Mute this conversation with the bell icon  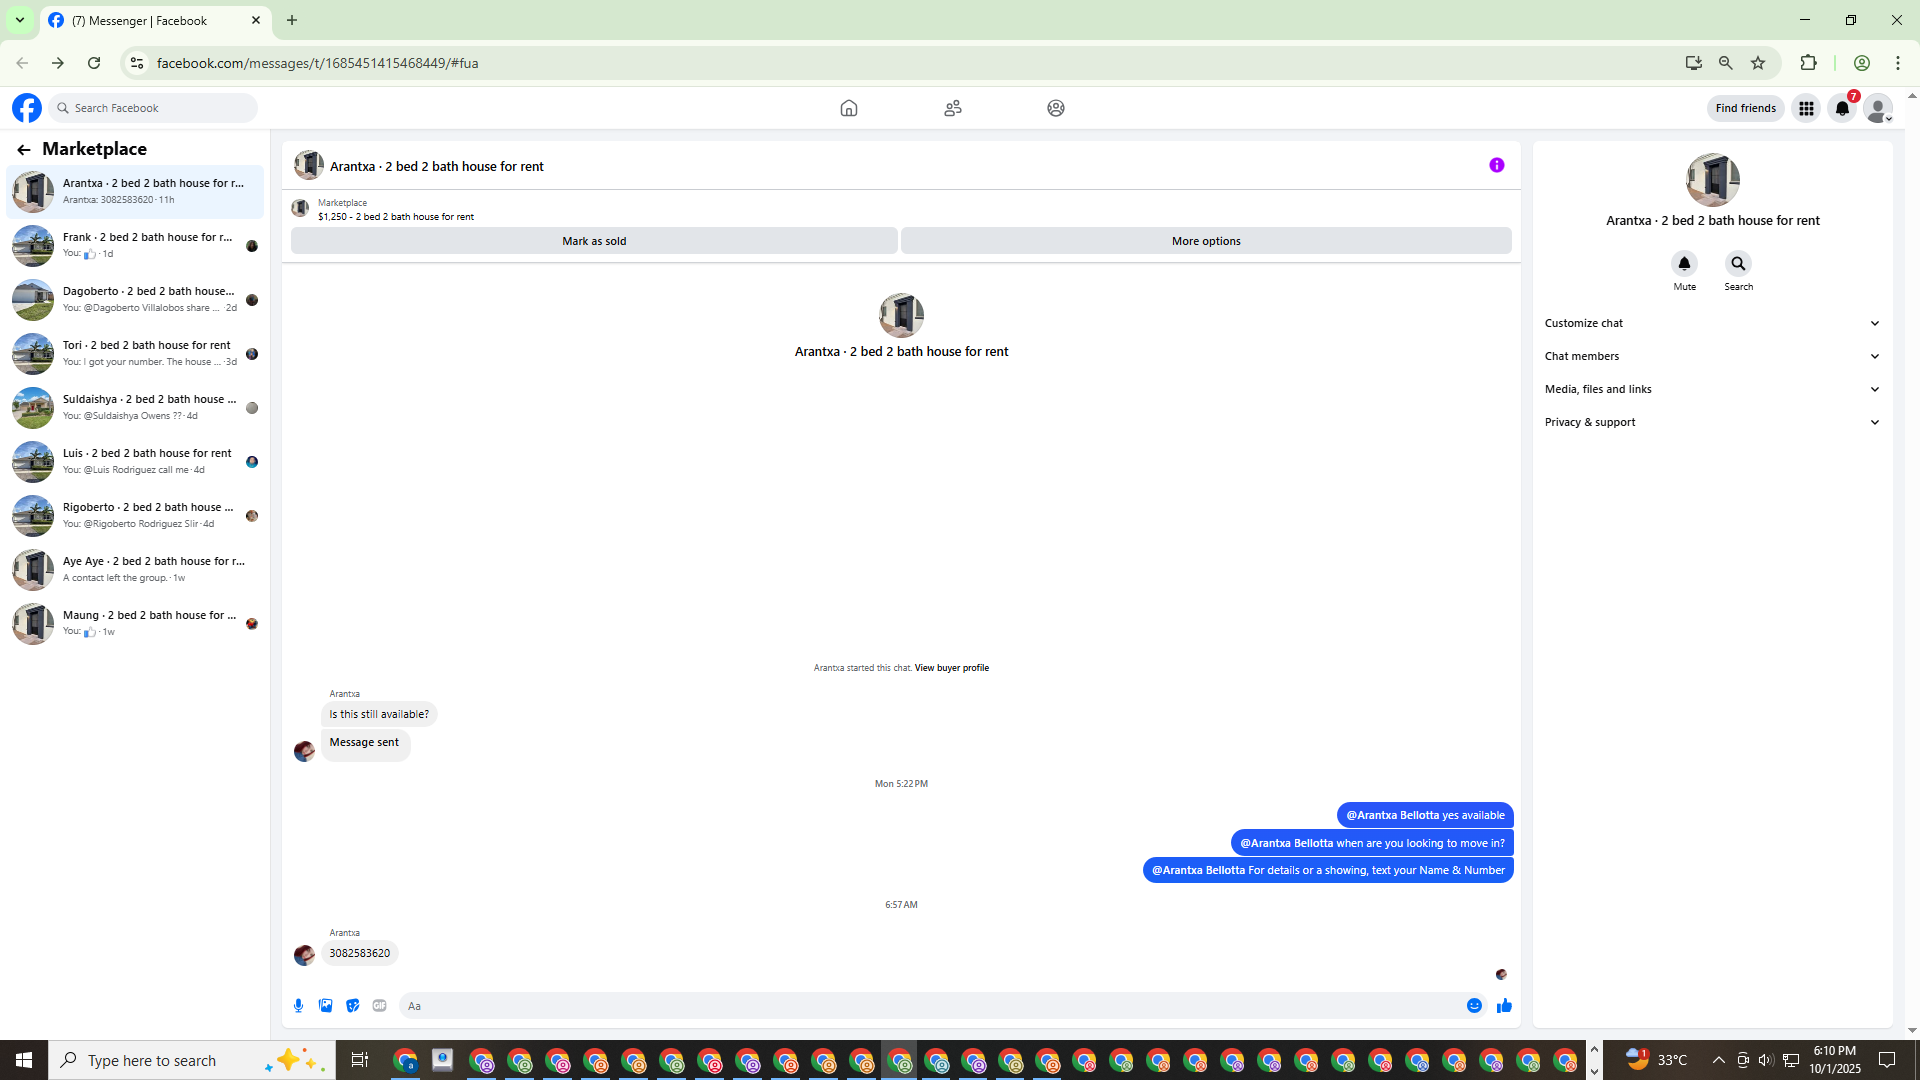[x=1685, y=263]
